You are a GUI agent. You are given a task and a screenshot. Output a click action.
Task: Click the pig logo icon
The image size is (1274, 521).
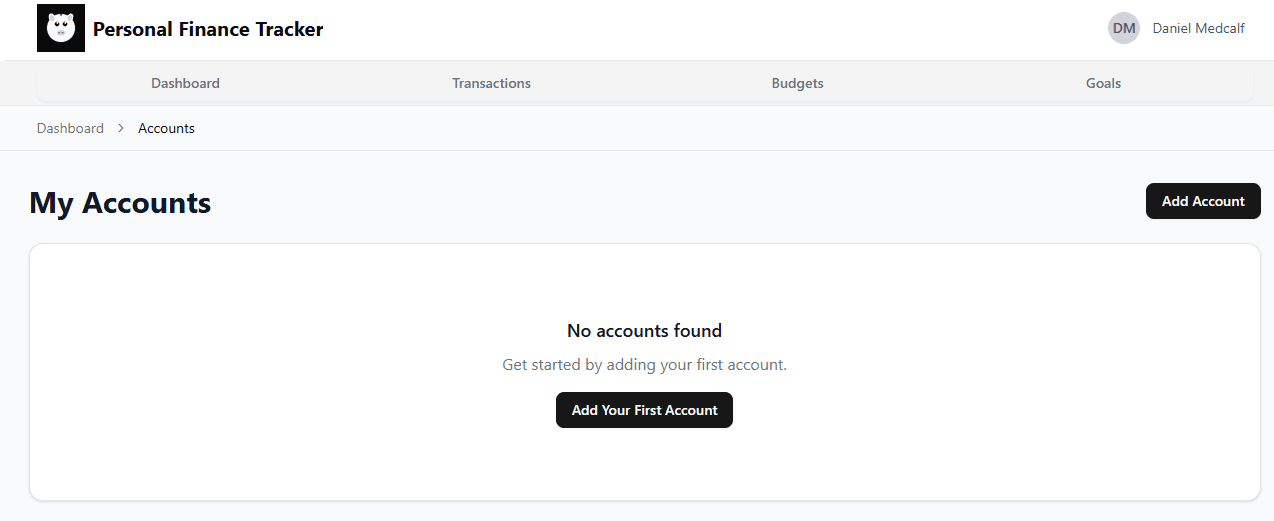61,28
